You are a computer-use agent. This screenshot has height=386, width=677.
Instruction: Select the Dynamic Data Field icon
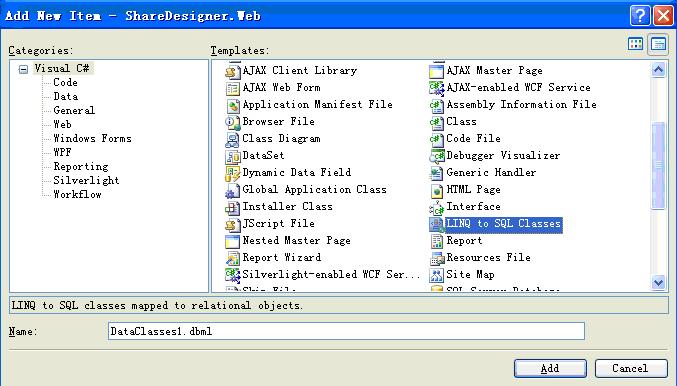[232, 174]
